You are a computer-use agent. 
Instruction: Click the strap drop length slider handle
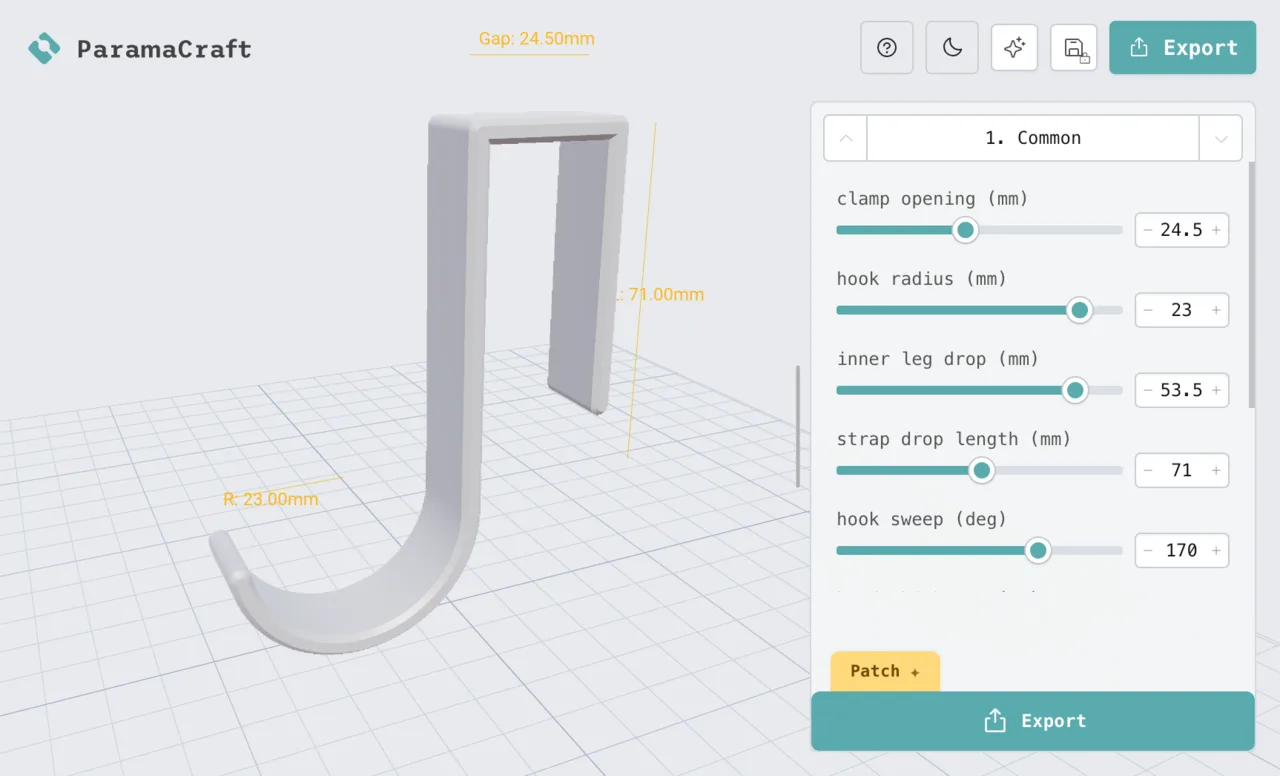982,470
